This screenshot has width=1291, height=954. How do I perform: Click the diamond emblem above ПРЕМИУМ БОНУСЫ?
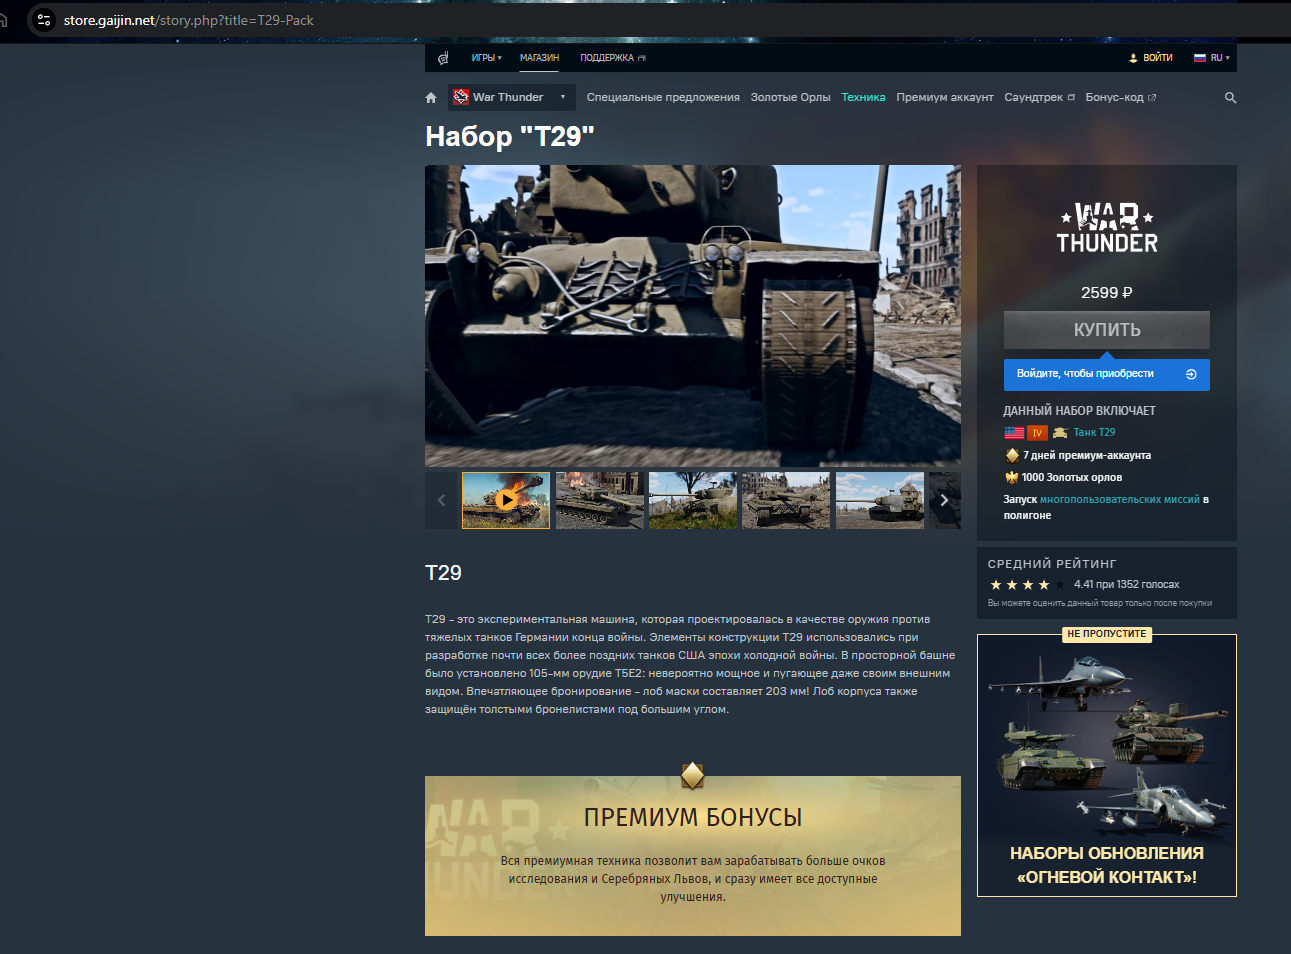click(x=692, y=775)
